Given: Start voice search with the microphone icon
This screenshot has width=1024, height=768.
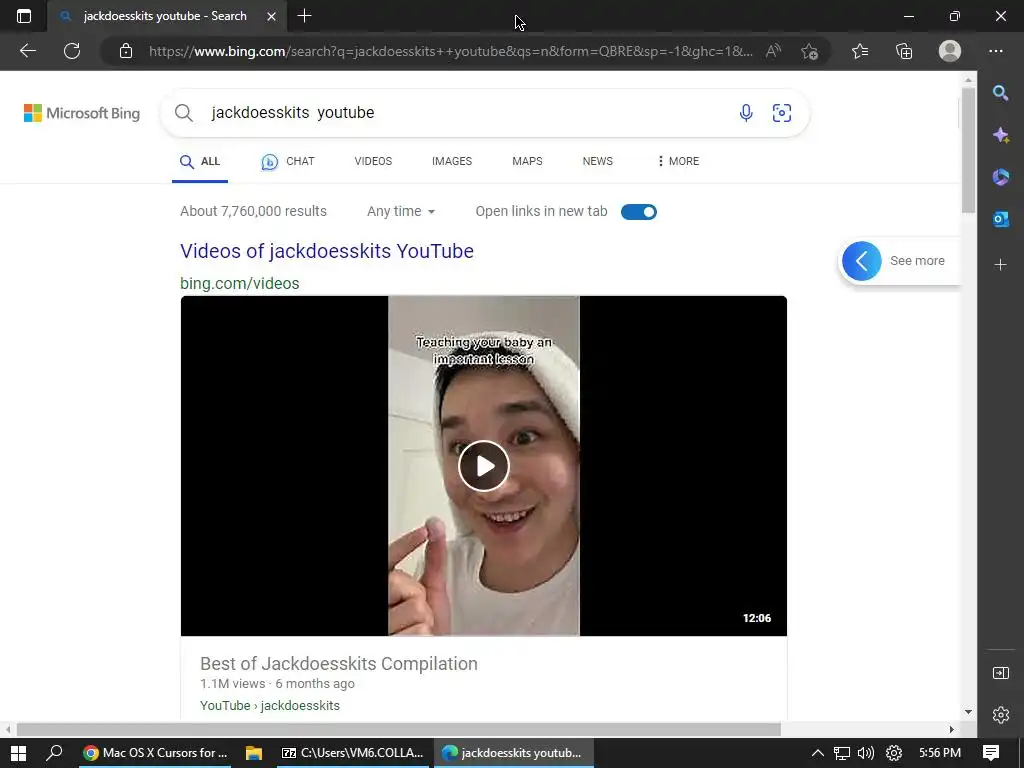Looking at the screenshot, I should [x=746, y=113].
